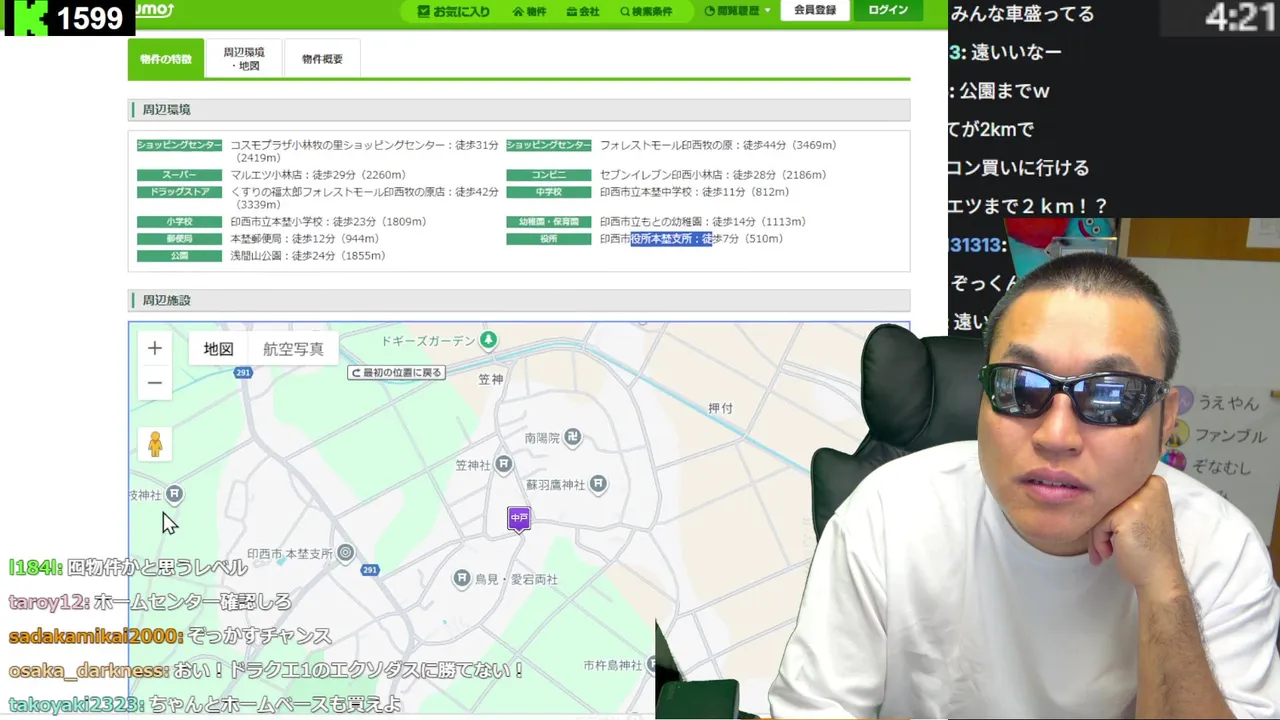Click マルエツ小林店 supermarket entry
Screen dimensions: 1280x720
318,175
